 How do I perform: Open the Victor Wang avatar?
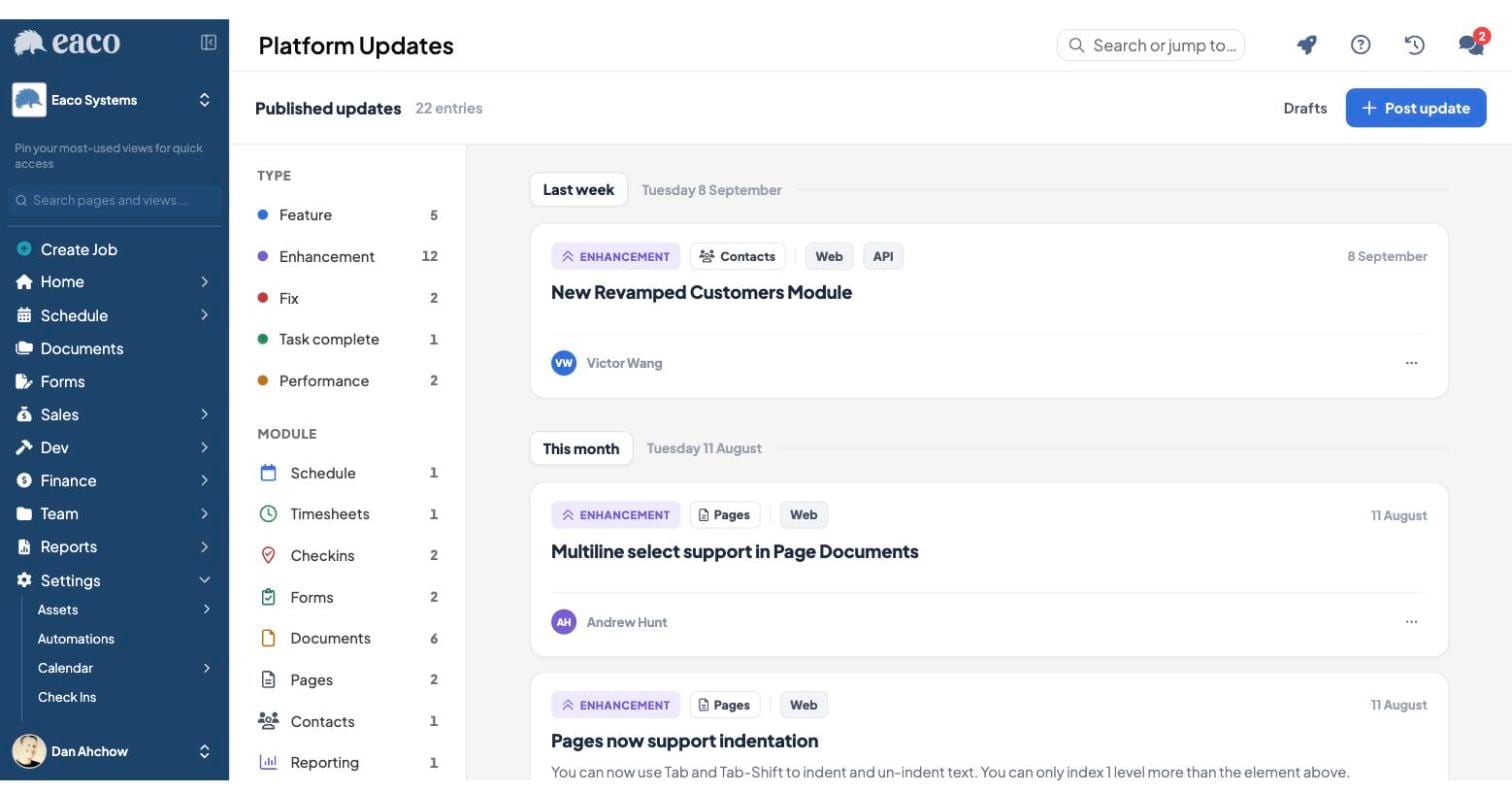click(564, 363)
